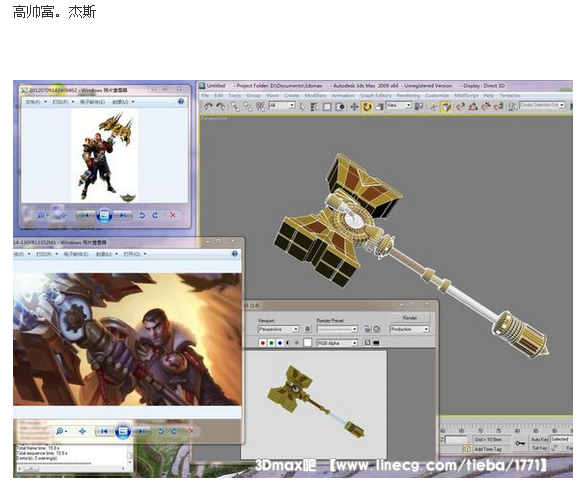
Task: Choose the Select Object arrow tool
Action: (302, 107)
